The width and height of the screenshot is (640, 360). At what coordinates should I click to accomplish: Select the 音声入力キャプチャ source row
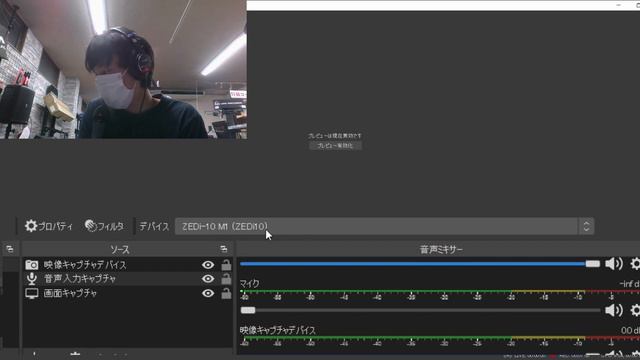127,279
